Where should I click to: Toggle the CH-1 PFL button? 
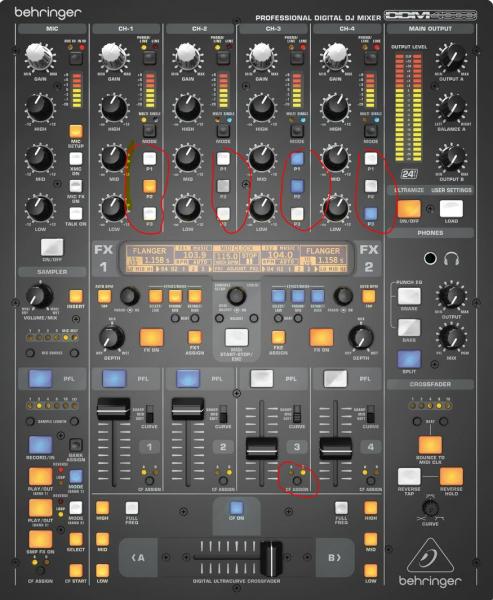[x=114, y=378]
